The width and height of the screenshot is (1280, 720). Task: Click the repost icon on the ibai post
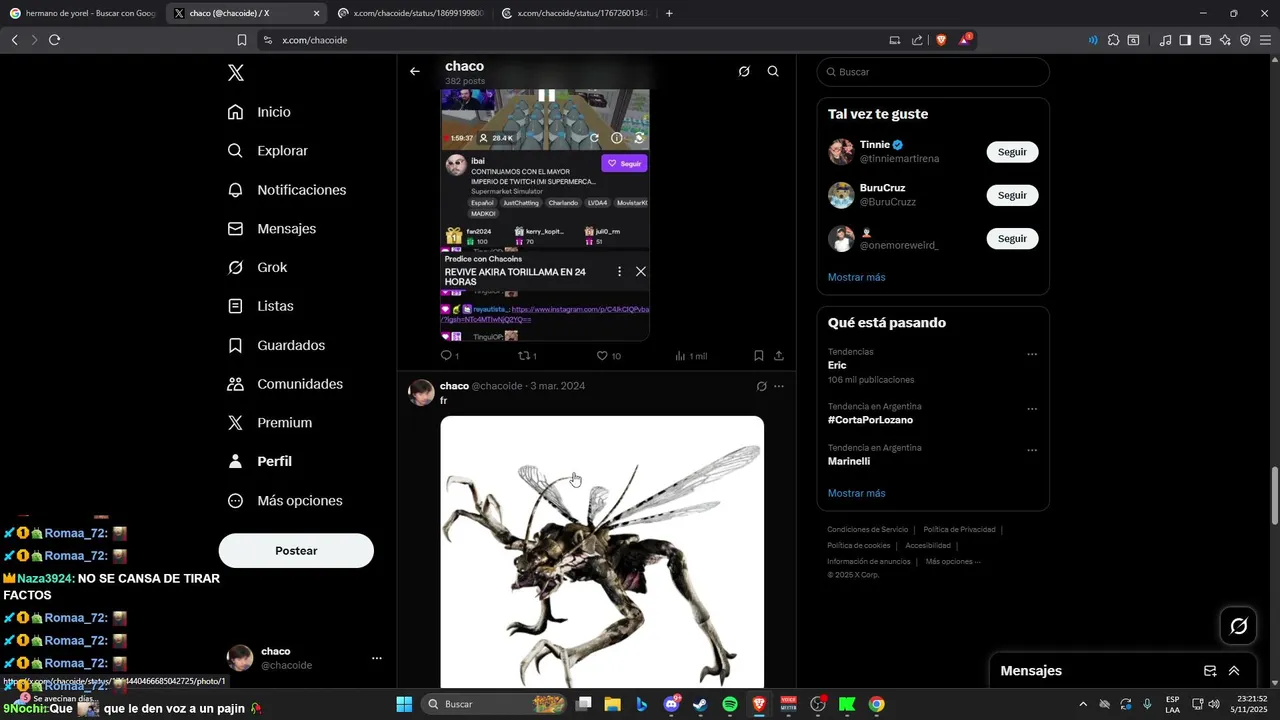(523, 355)
